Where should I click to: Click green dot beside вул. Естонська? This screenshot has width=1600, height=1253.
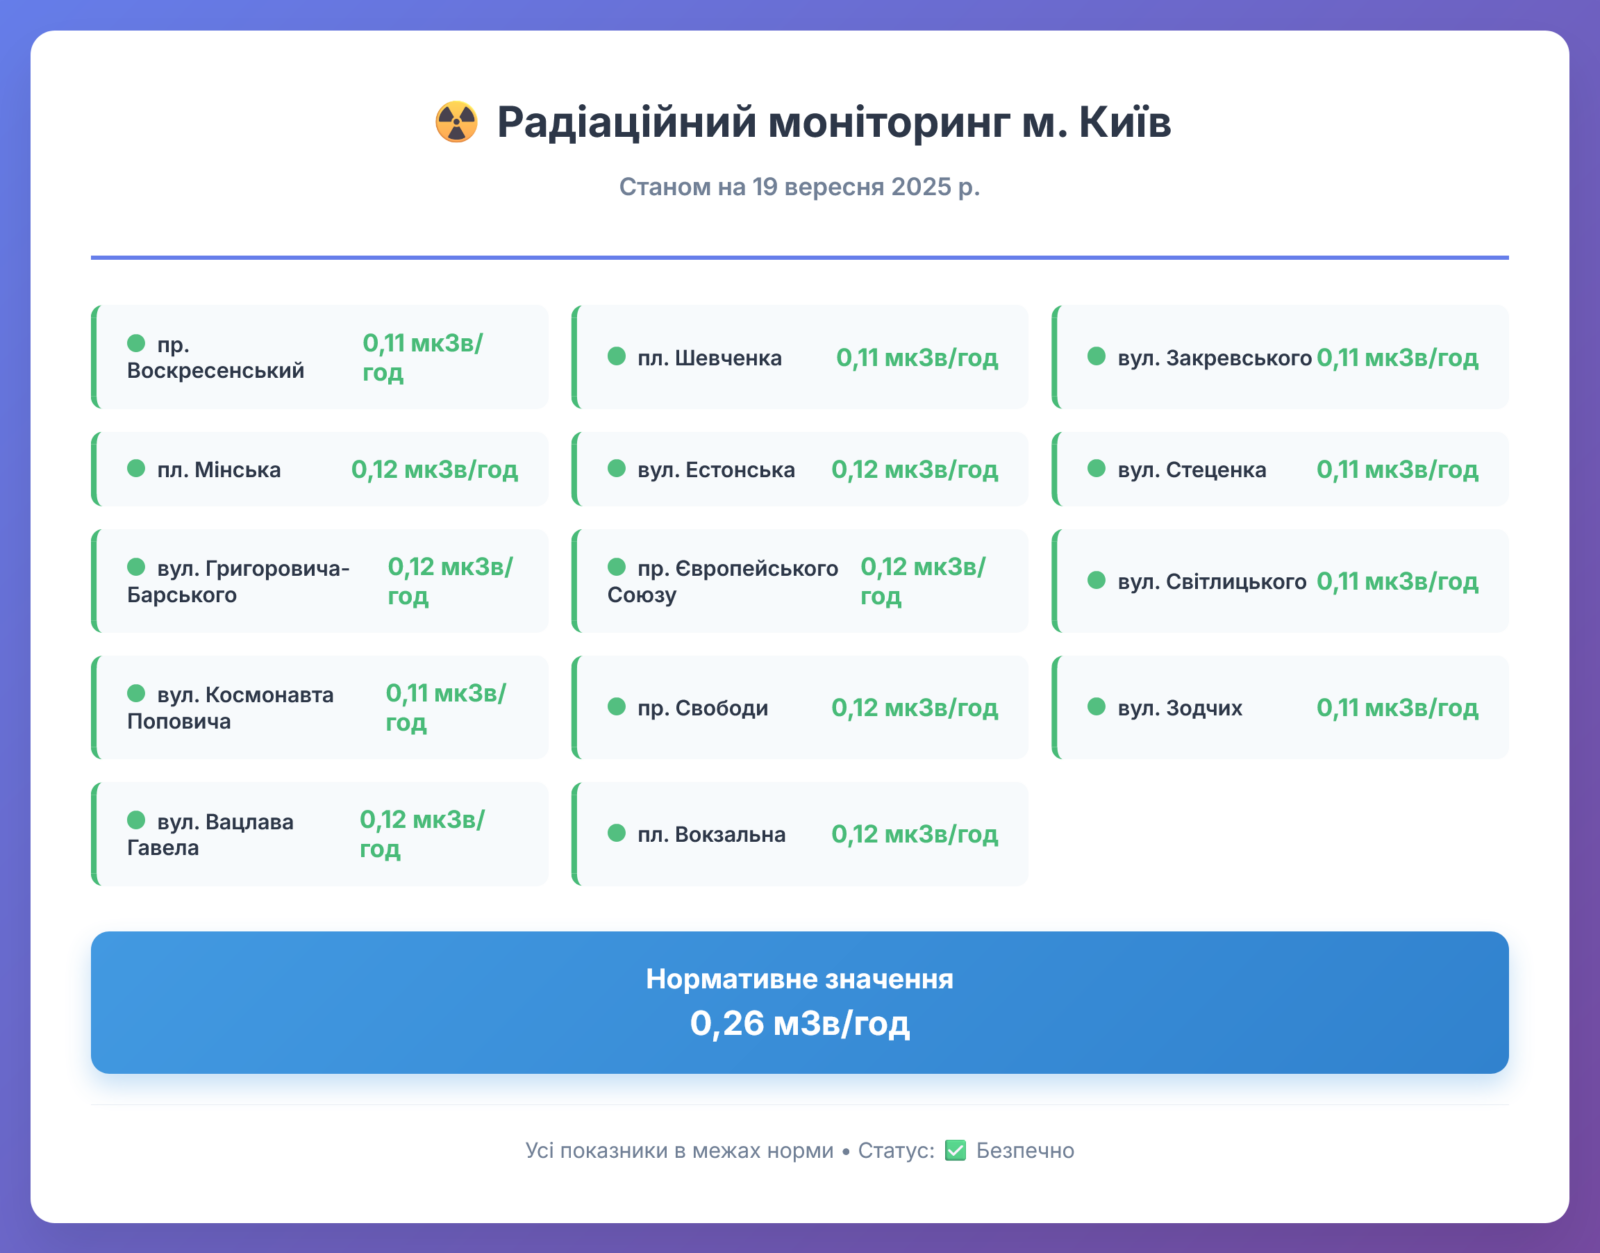click(617, 469)
